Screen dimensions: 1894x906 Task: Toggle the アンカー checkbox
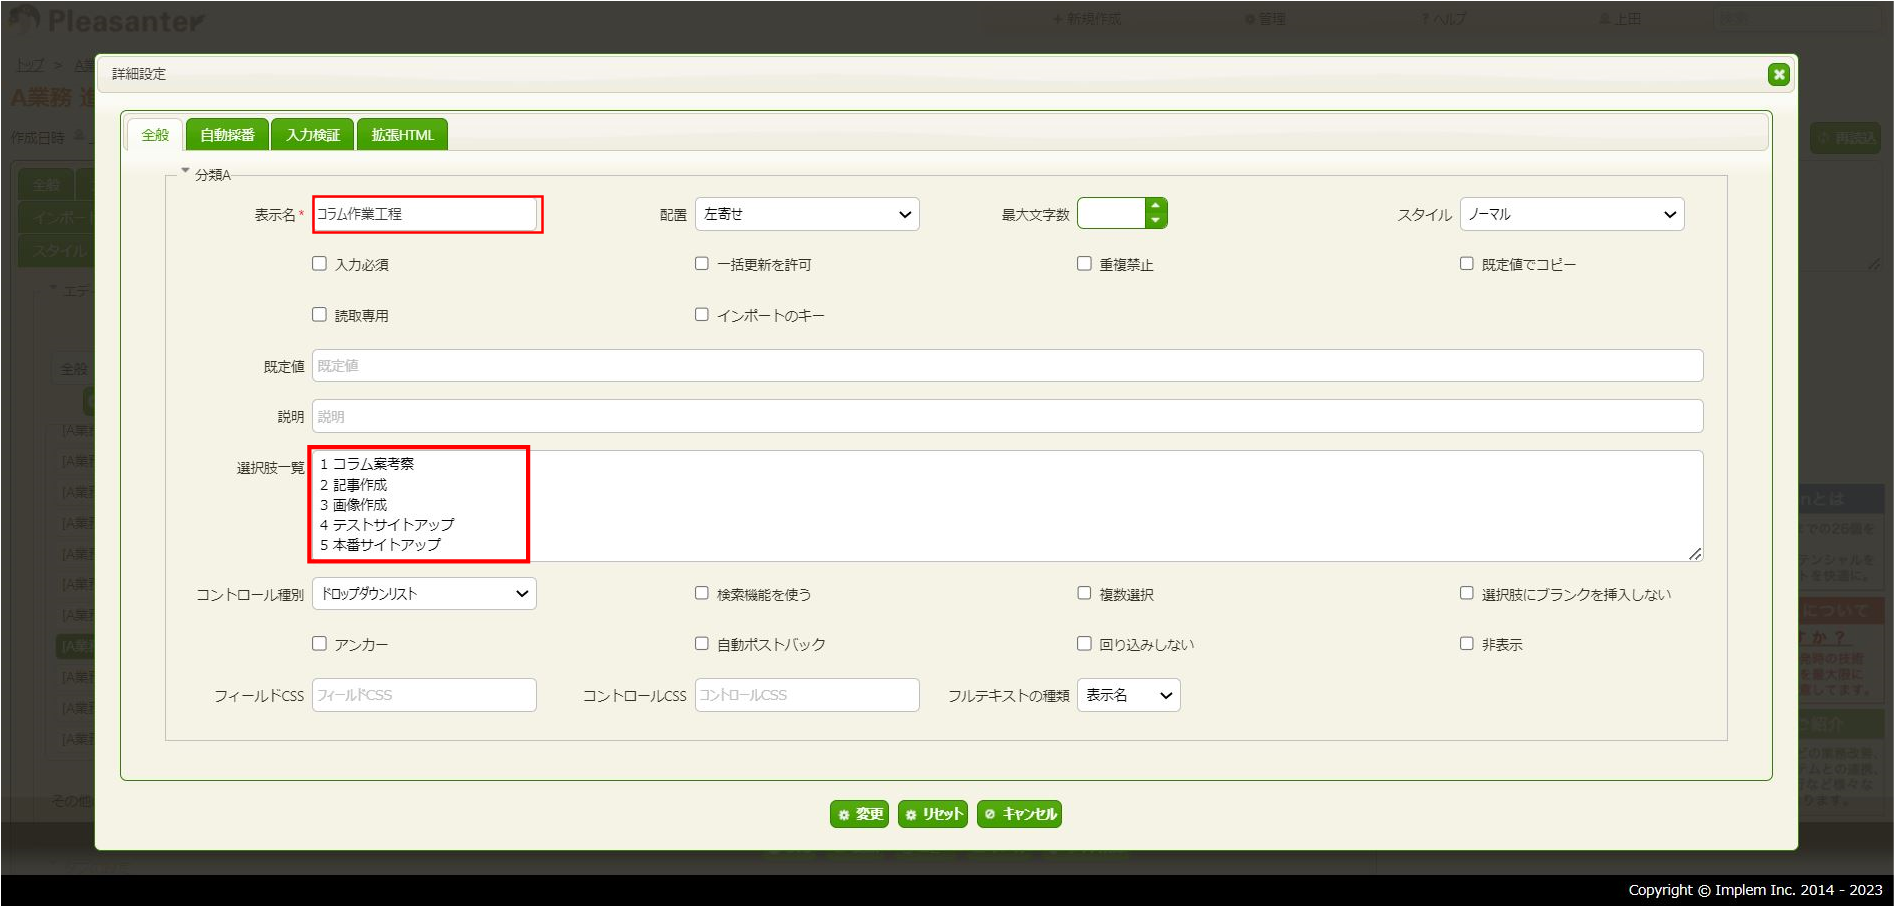point(319,644)
